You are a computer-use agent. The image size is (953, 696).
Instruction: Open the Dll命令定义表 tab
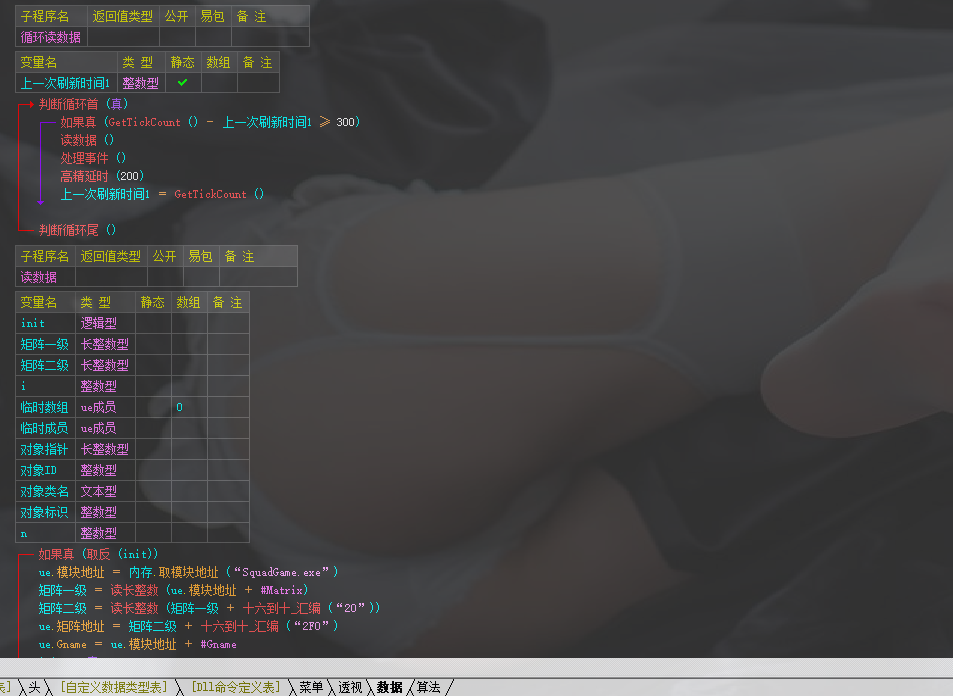coord(236,687)
